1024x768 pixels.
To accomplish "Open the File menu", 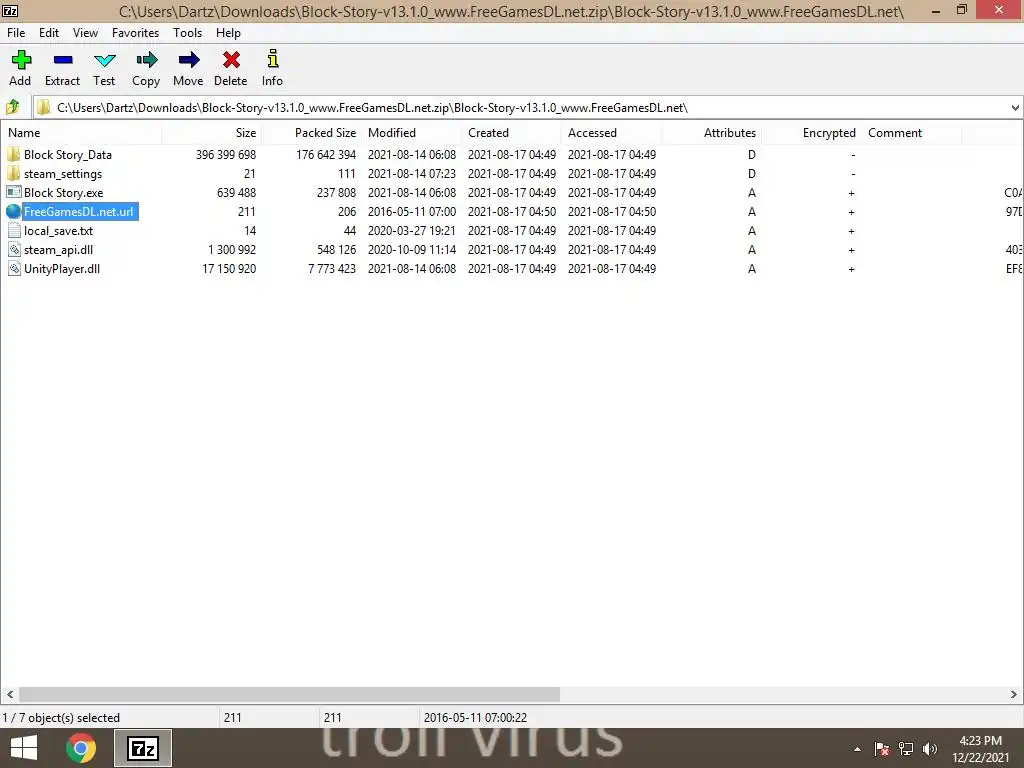I will pos(16,33).
